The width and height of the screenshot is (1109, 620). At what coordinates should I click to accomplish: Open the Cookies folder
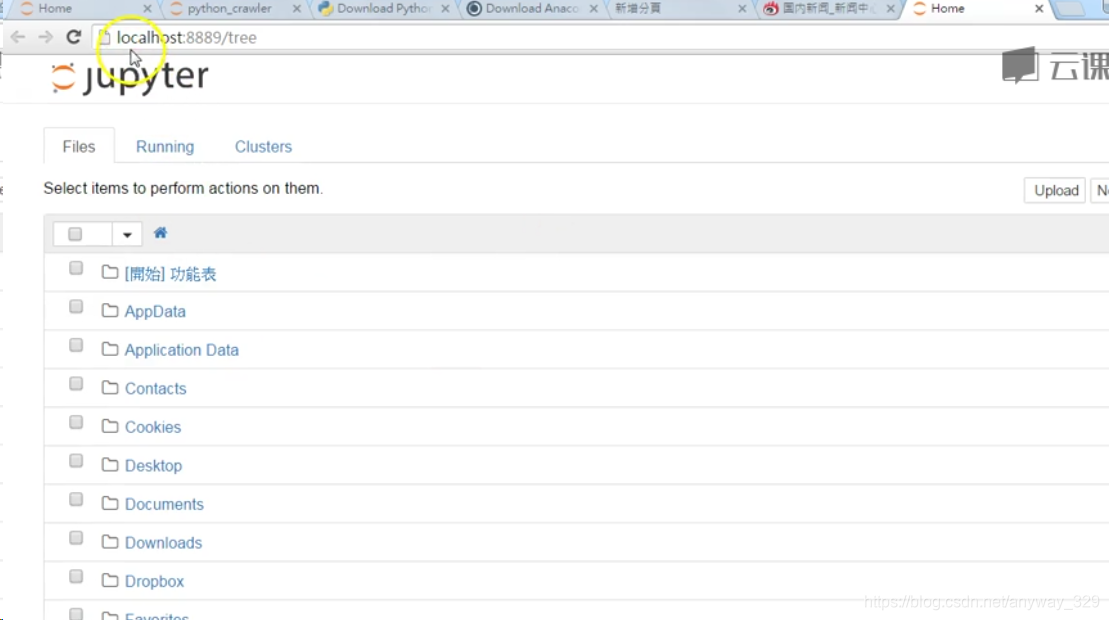coord(153,427)
